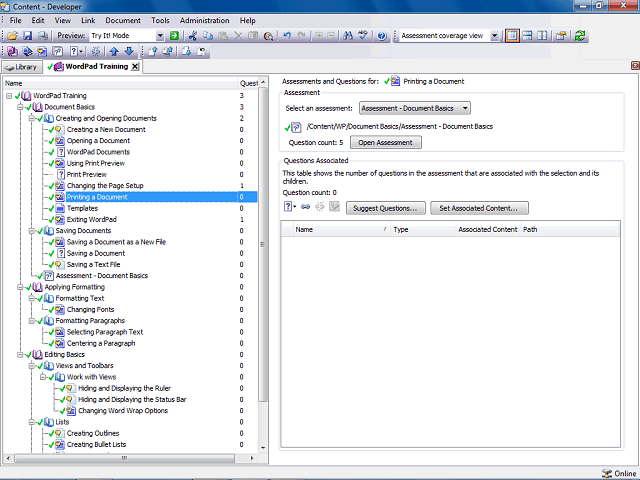Run spell check with ABC checkmark icon
640x480 pixels.
point(363,36)
